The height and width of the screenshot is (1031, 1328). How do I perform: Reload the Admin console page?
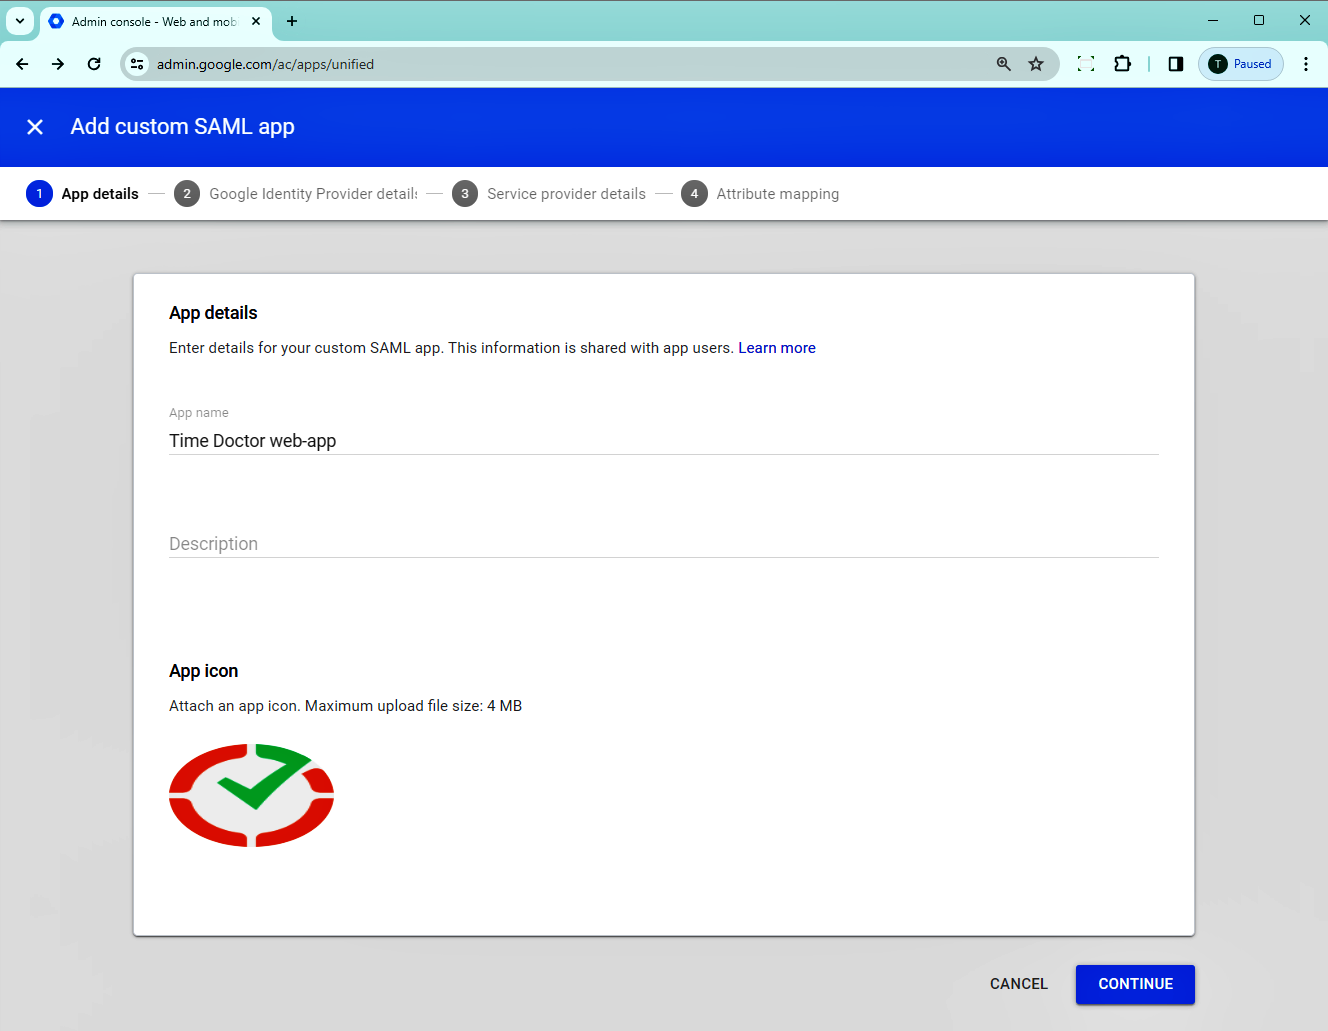93,63
